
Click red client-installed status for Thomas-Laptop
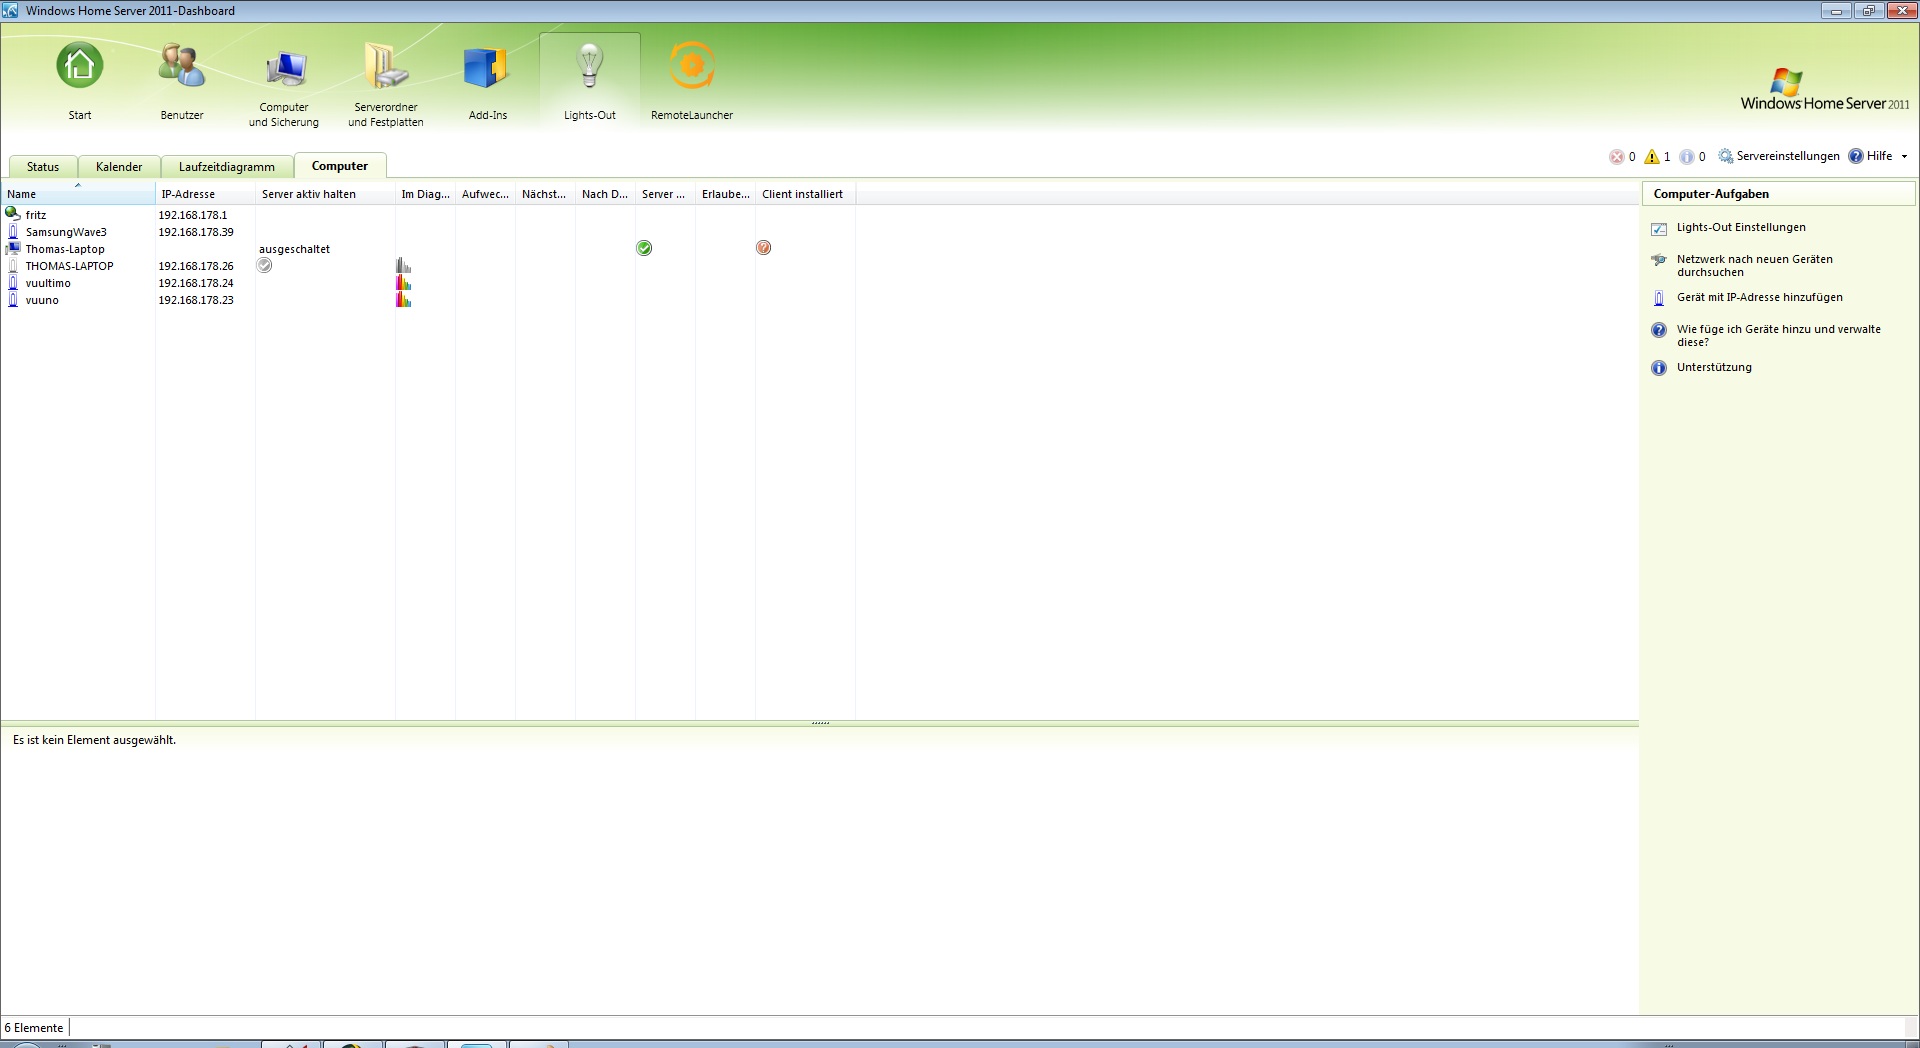(764, 248)
